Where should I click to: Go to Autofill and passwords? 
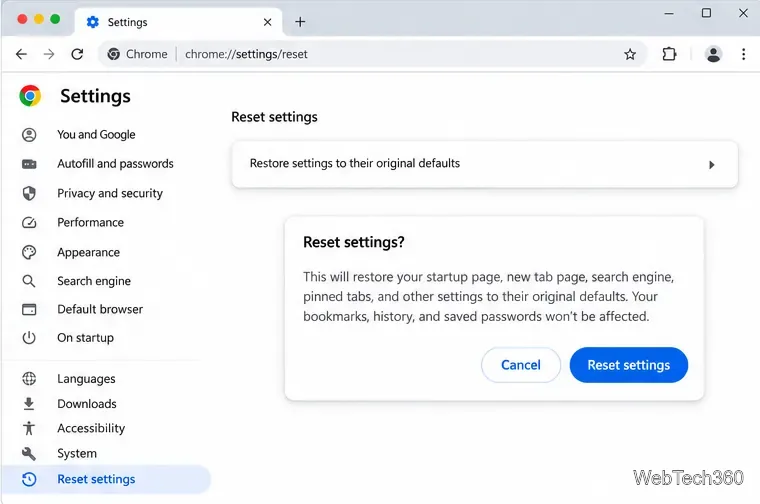pyautogui.click(x=115, y=164)
